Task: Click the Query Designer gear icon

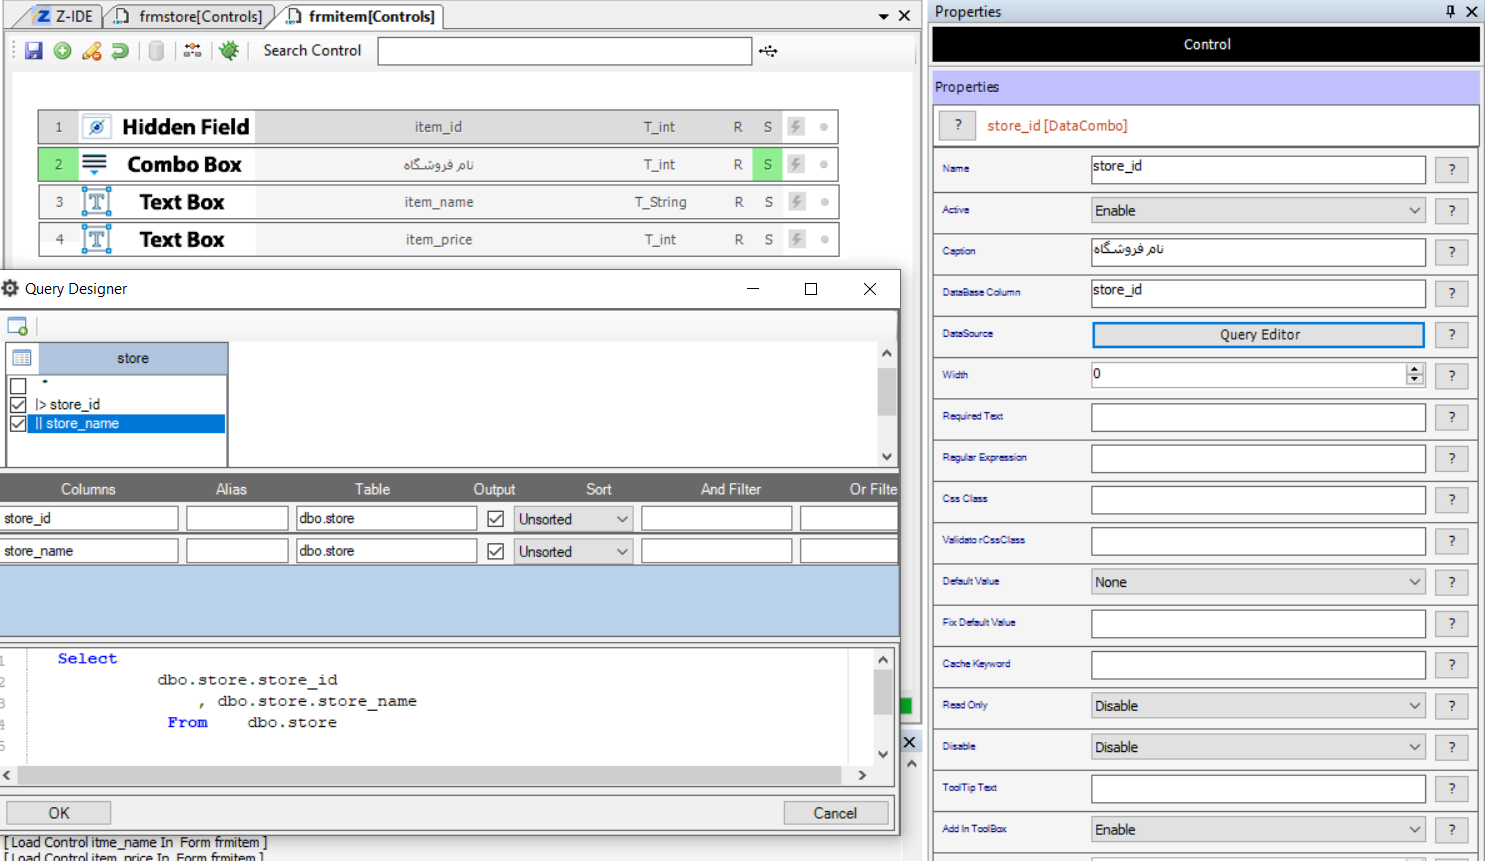Action: [x=11, y=288]
